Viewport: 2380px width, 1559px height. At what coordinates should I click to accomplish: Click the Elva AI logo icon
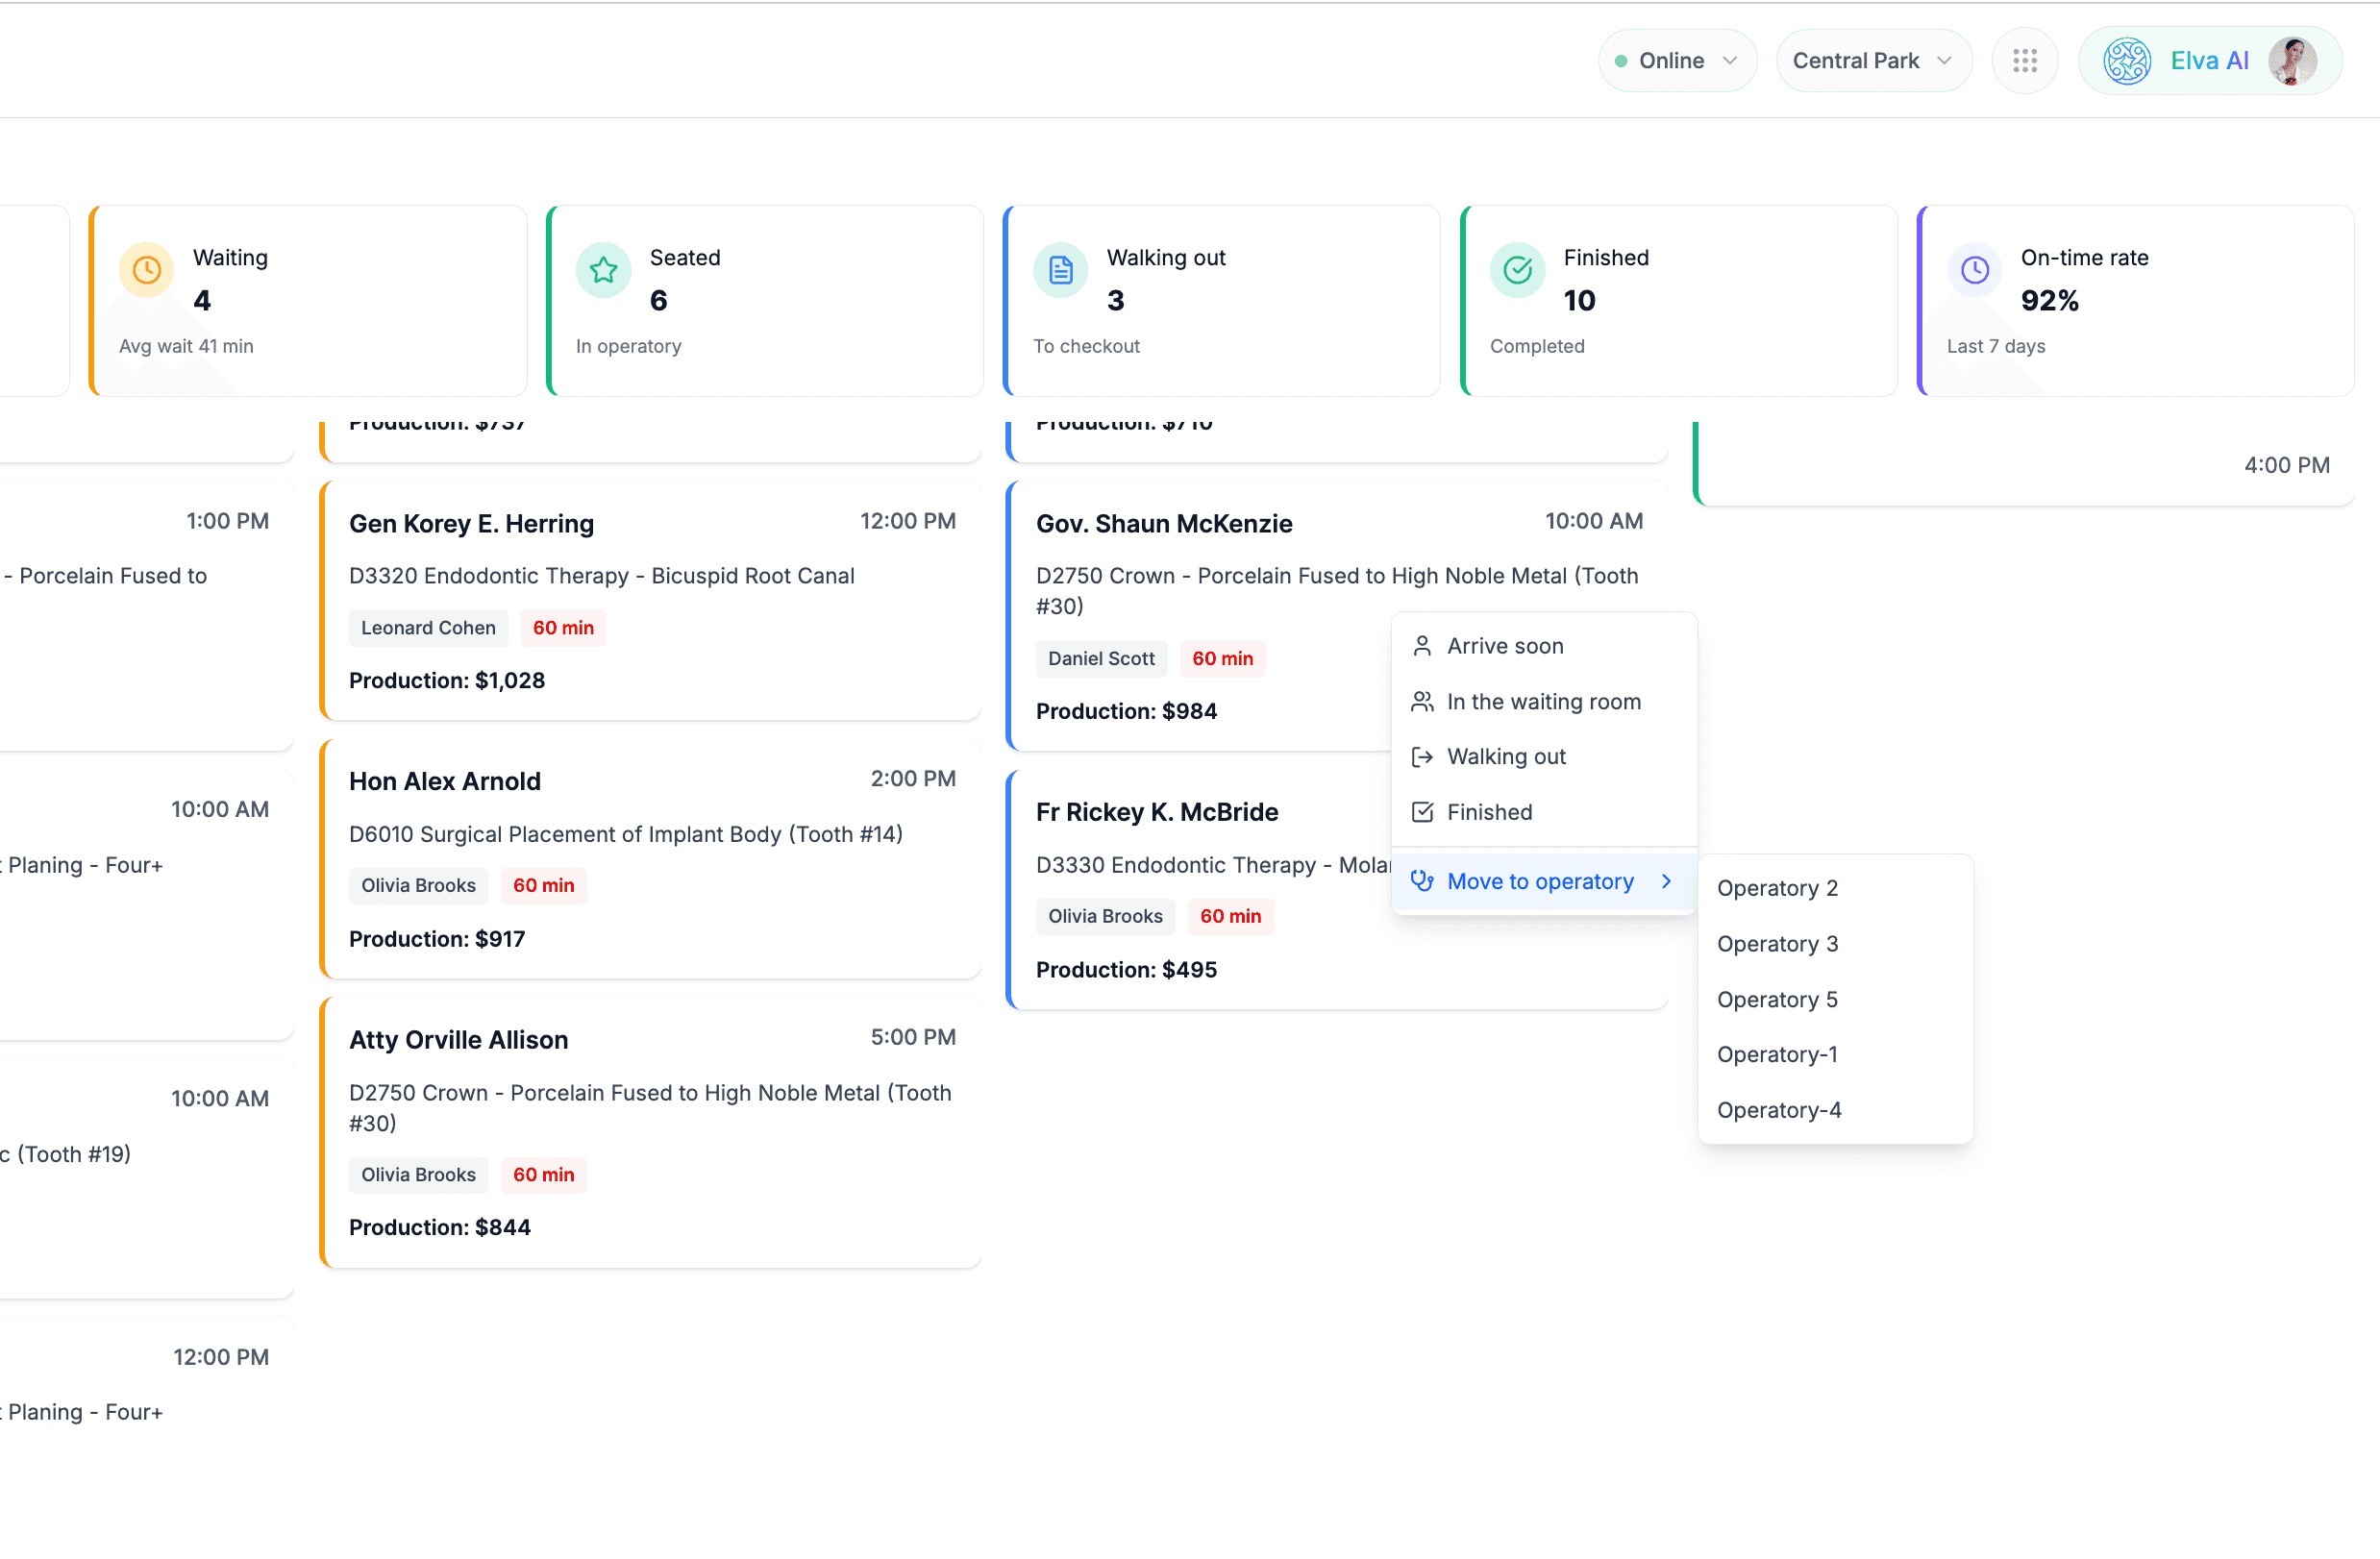[x=2127, y=61]
